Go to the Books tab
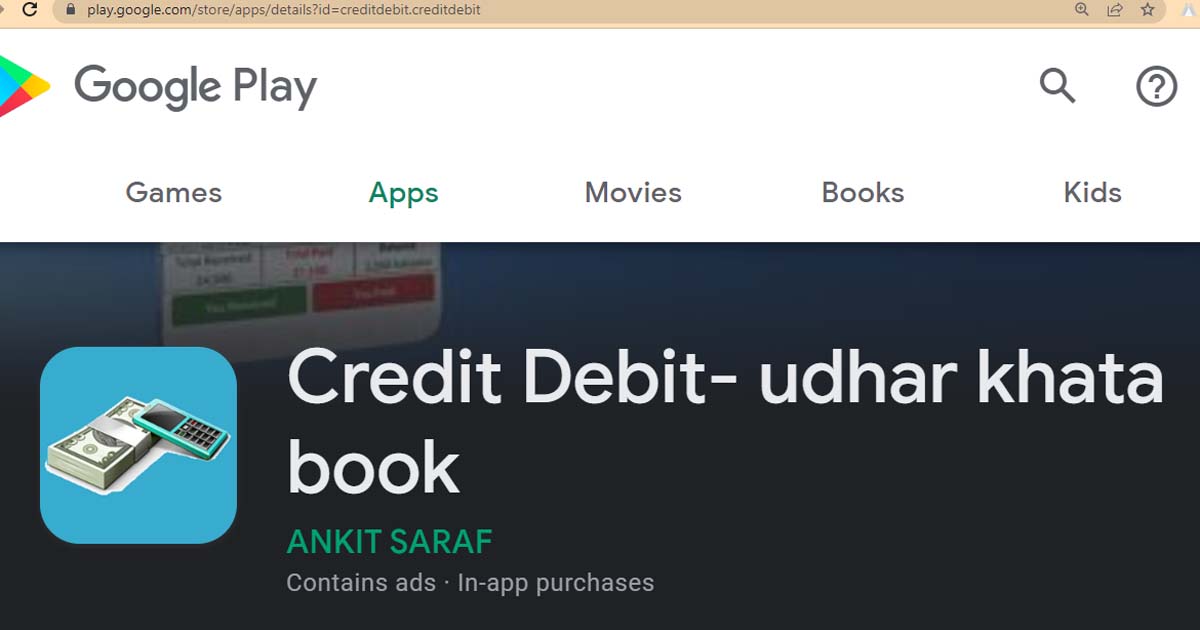This screenshot has width=1200, height=630. tap(863, 193)
